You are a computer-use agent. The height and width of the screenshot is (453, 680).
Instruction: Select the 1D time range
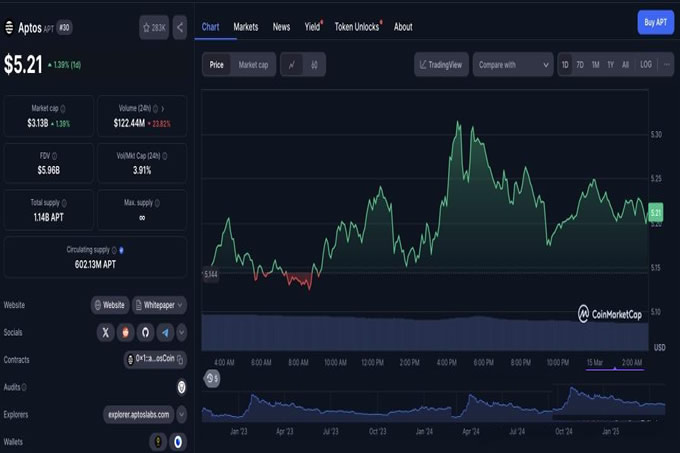click(x=565, y=65)
